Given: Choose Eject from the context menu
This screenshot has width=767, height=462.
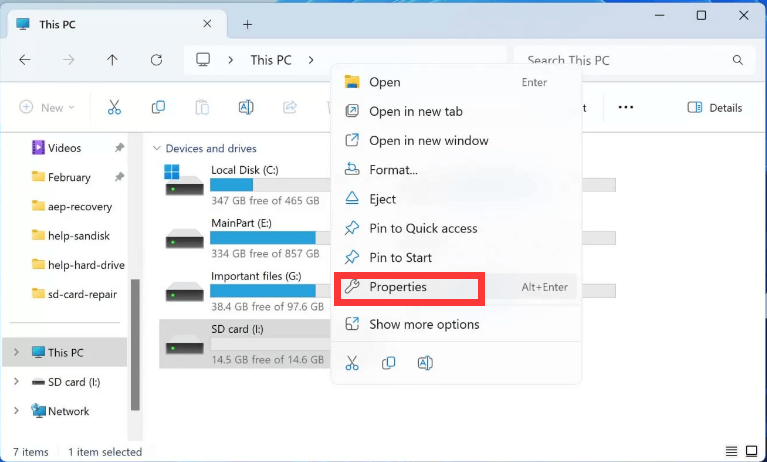Looking at the screenshot, I should coord(456,199).
